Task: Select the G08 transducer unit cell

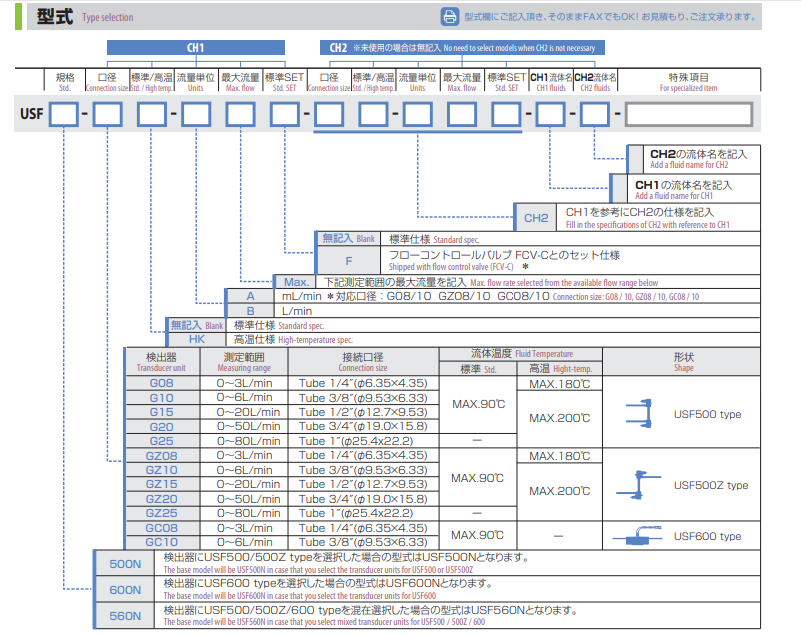Action: (161, 384)
